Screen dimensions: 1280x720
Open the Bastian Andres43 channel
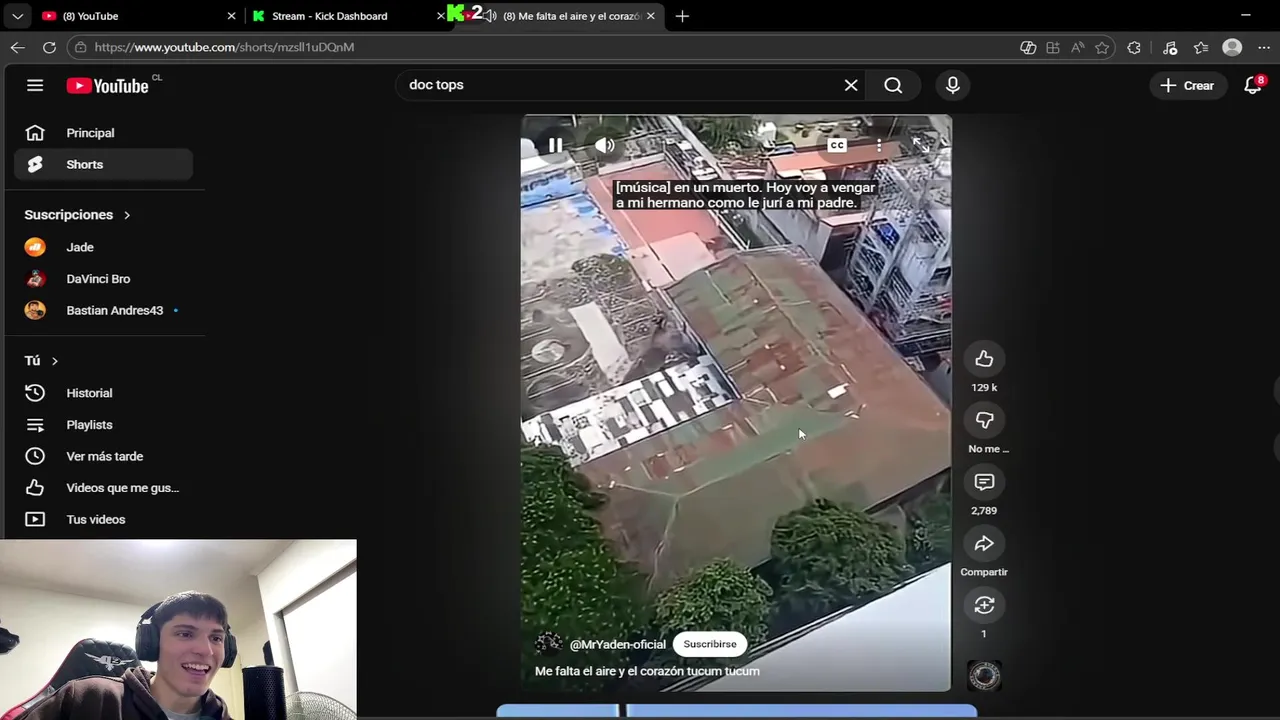coord(104,310)
